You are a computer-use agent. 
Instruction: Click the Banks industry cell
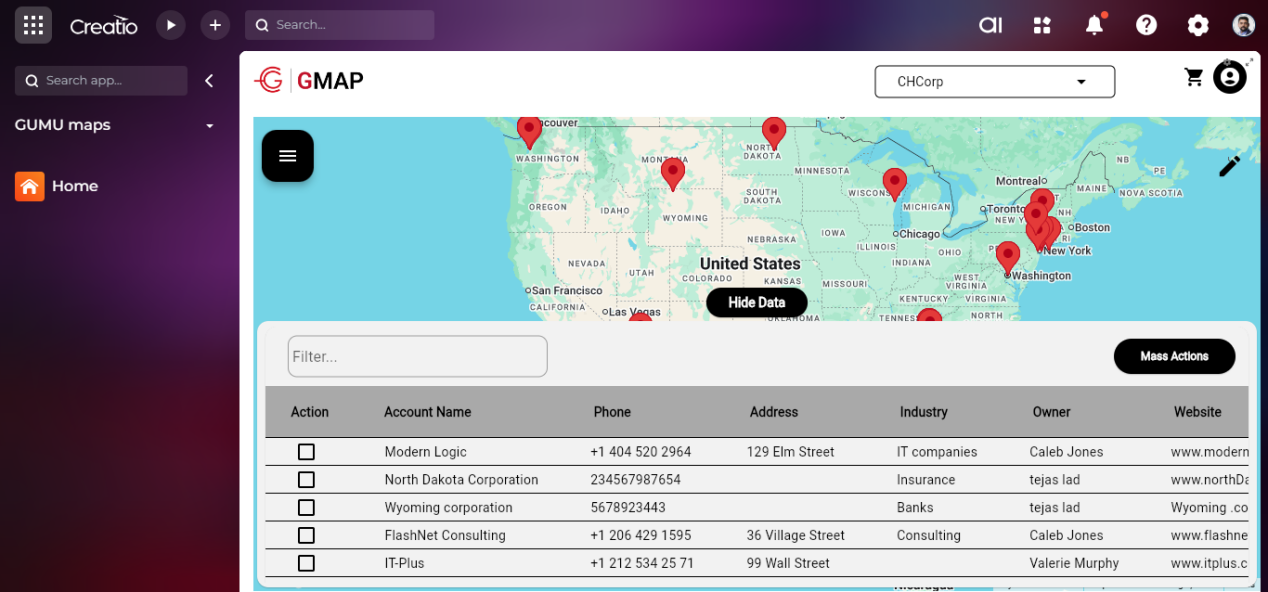point(915,508)
